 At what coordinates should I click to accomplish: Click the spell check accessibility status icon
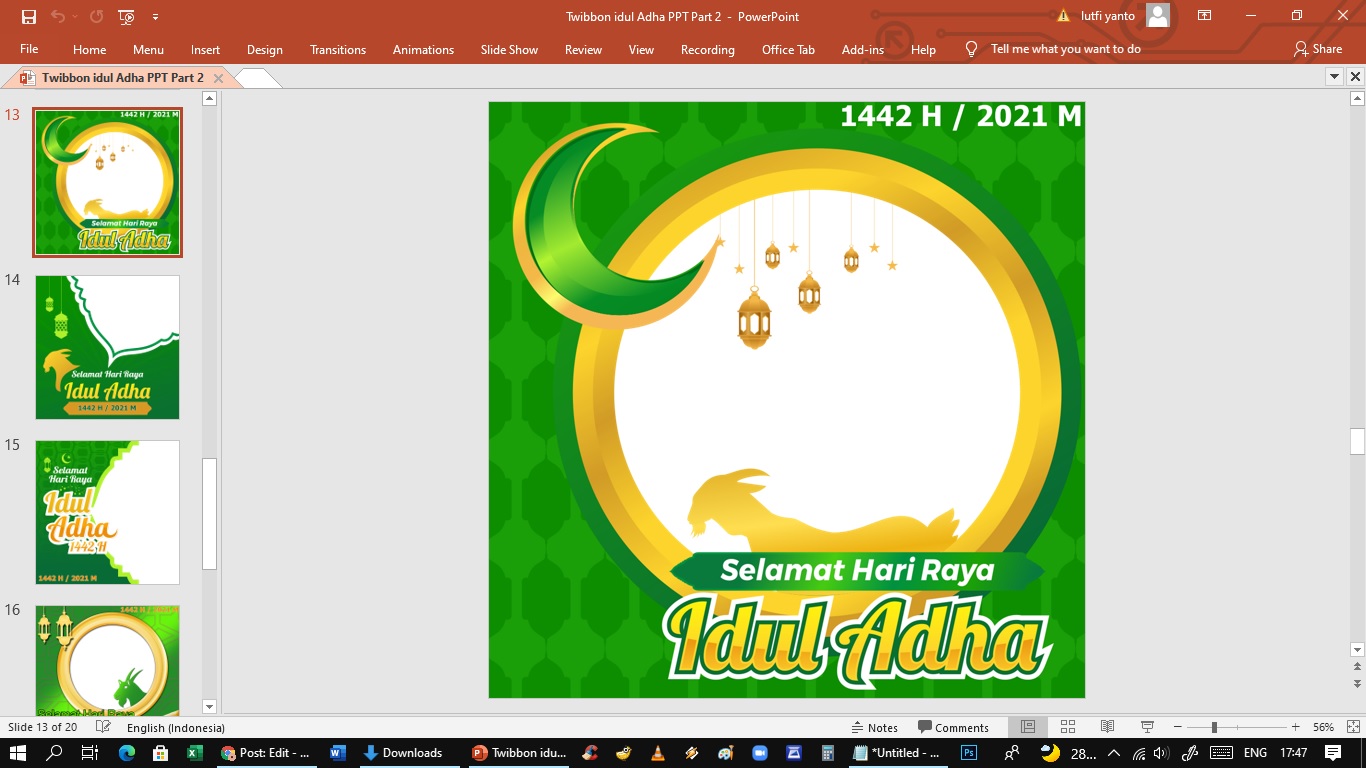[102, 727]
